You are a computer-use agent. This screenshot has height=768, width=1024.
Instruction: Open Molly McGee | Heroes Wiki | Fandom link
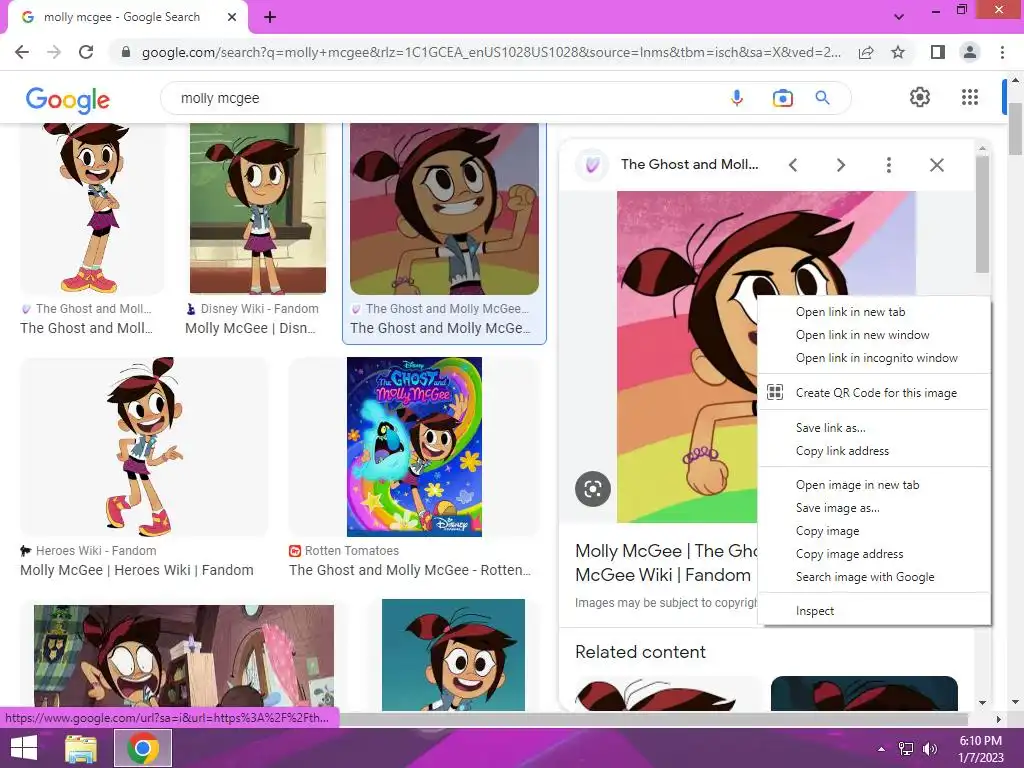pos(136,570)
